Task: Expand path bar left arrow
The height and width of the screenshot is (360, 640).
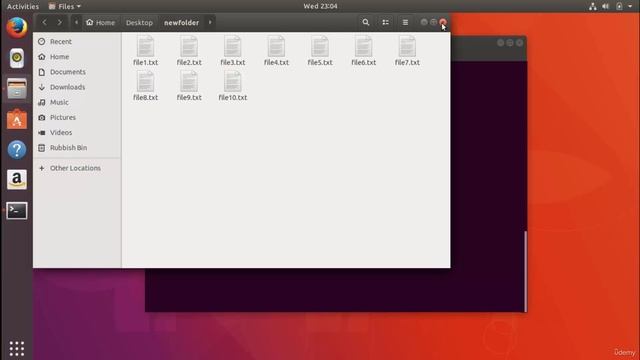Action: [76, 22]
